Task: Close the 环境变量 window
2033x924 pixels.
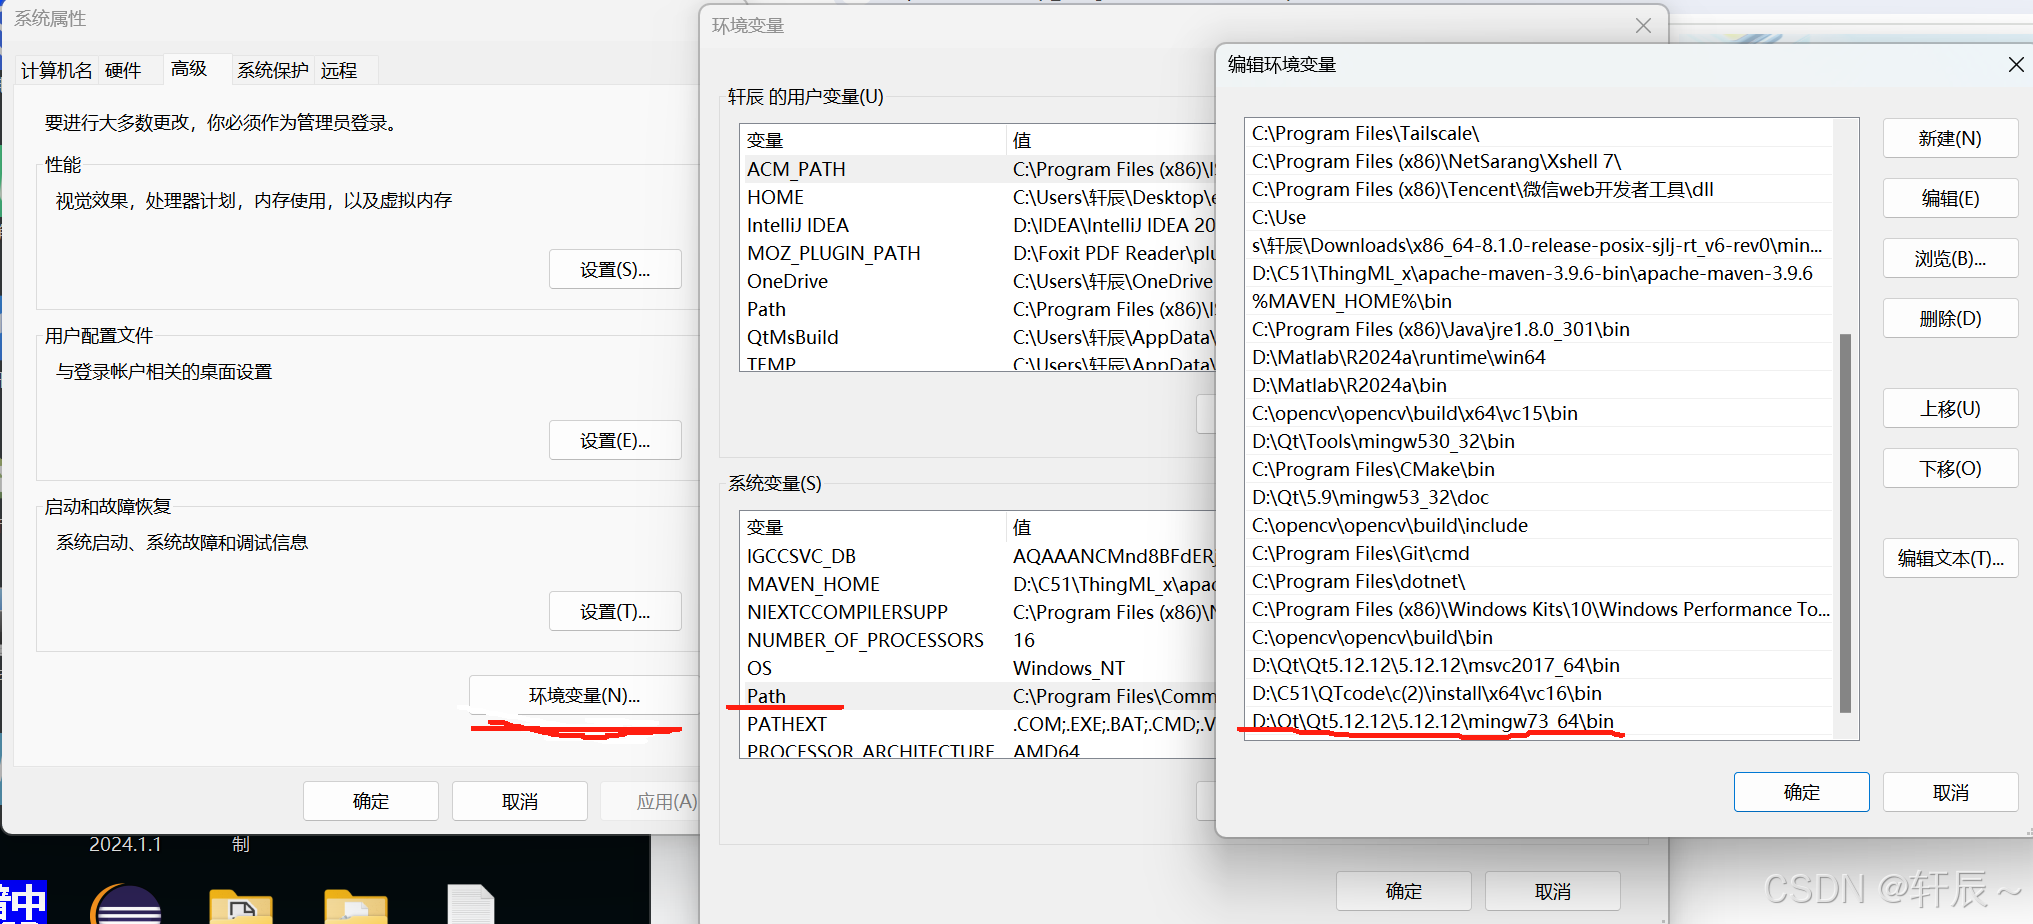Action: pos(1643,26)
